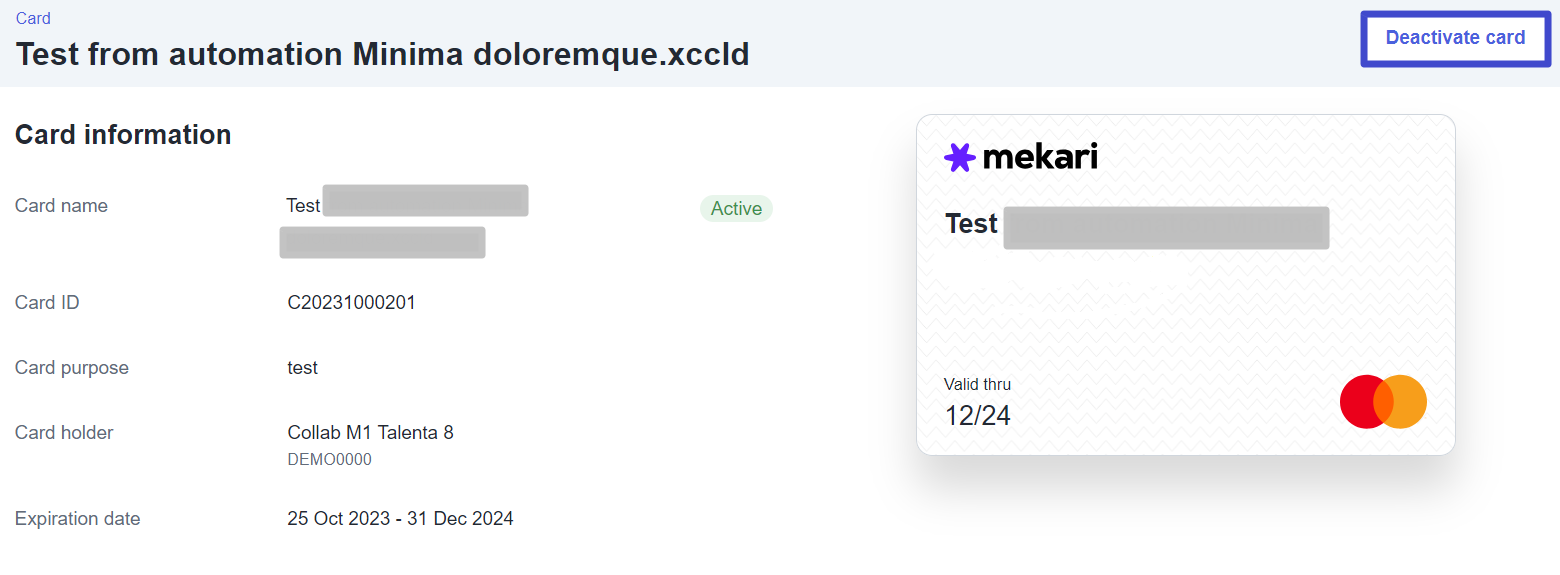Click the mekari wordmark on the card
Screen dimensions: 1560x575
1040,157
